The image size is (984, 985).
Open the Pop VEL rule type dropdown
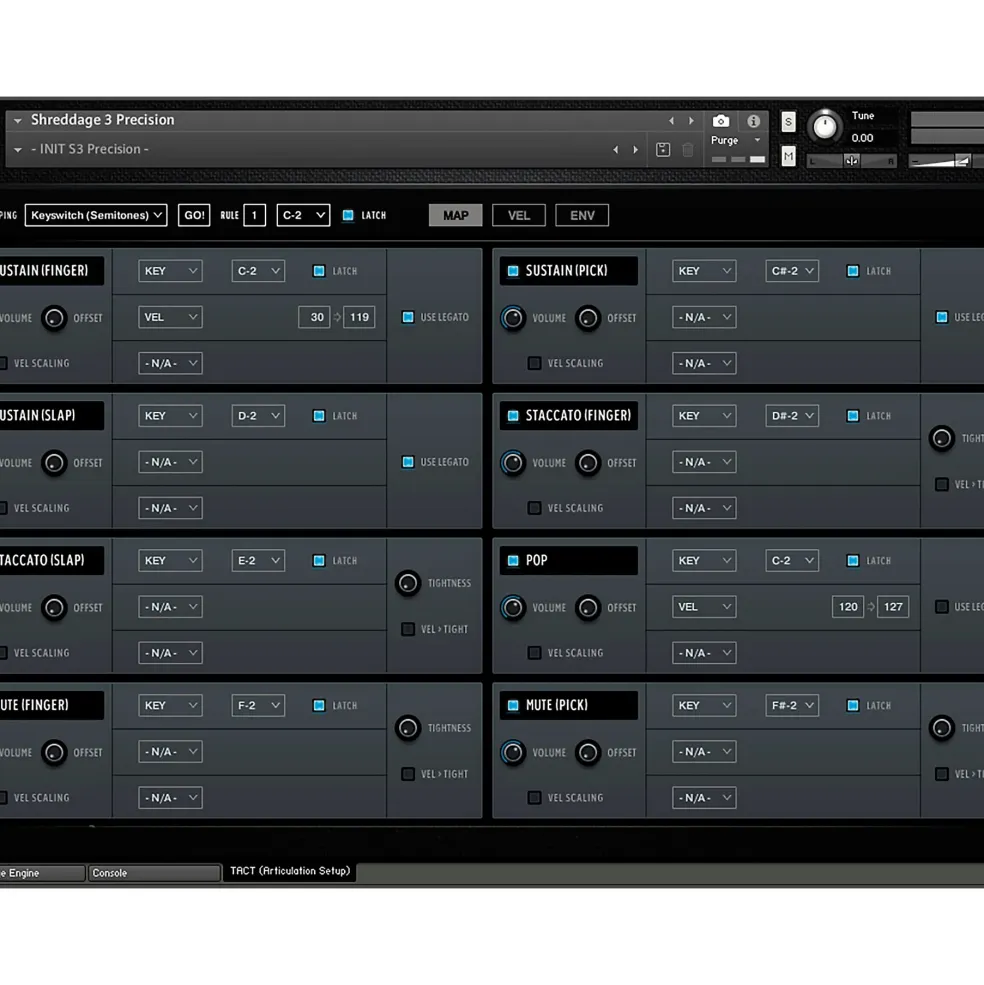(x=704, y=607)
